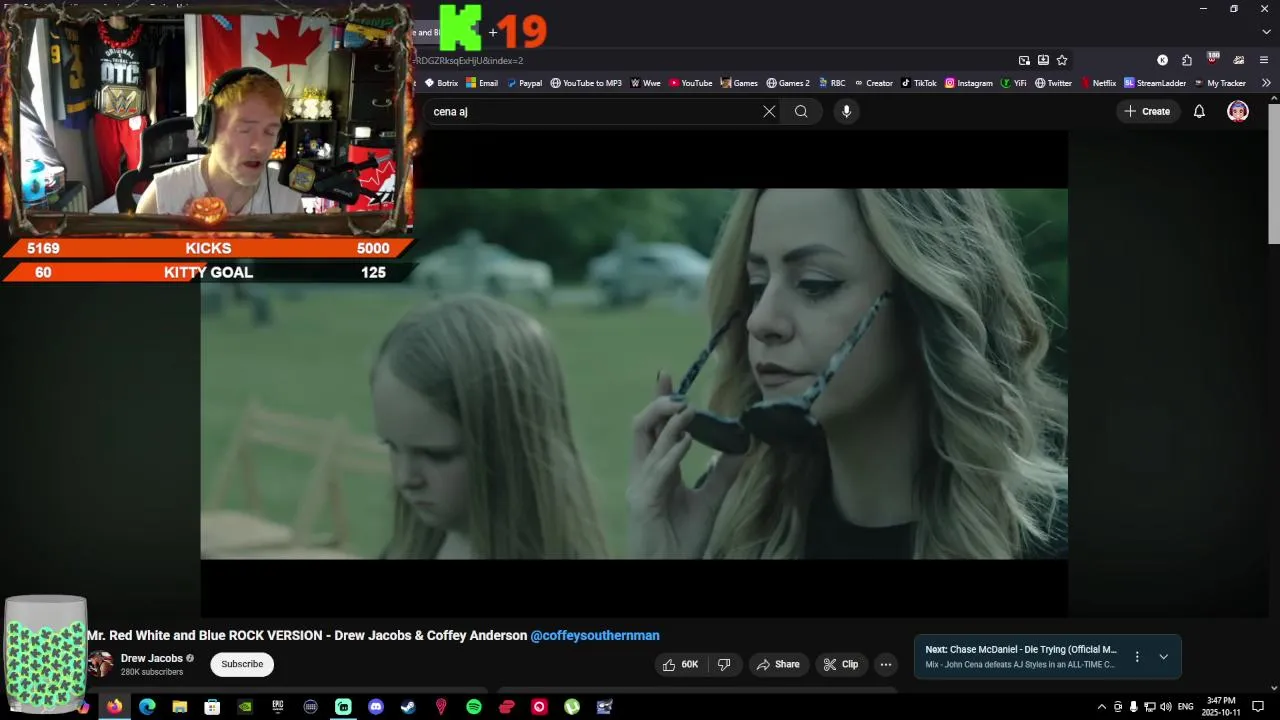The height and width of the screenshot is (720, 1280).
Task: Clear the YouTube search box text
Action: (x=769, y=112)
